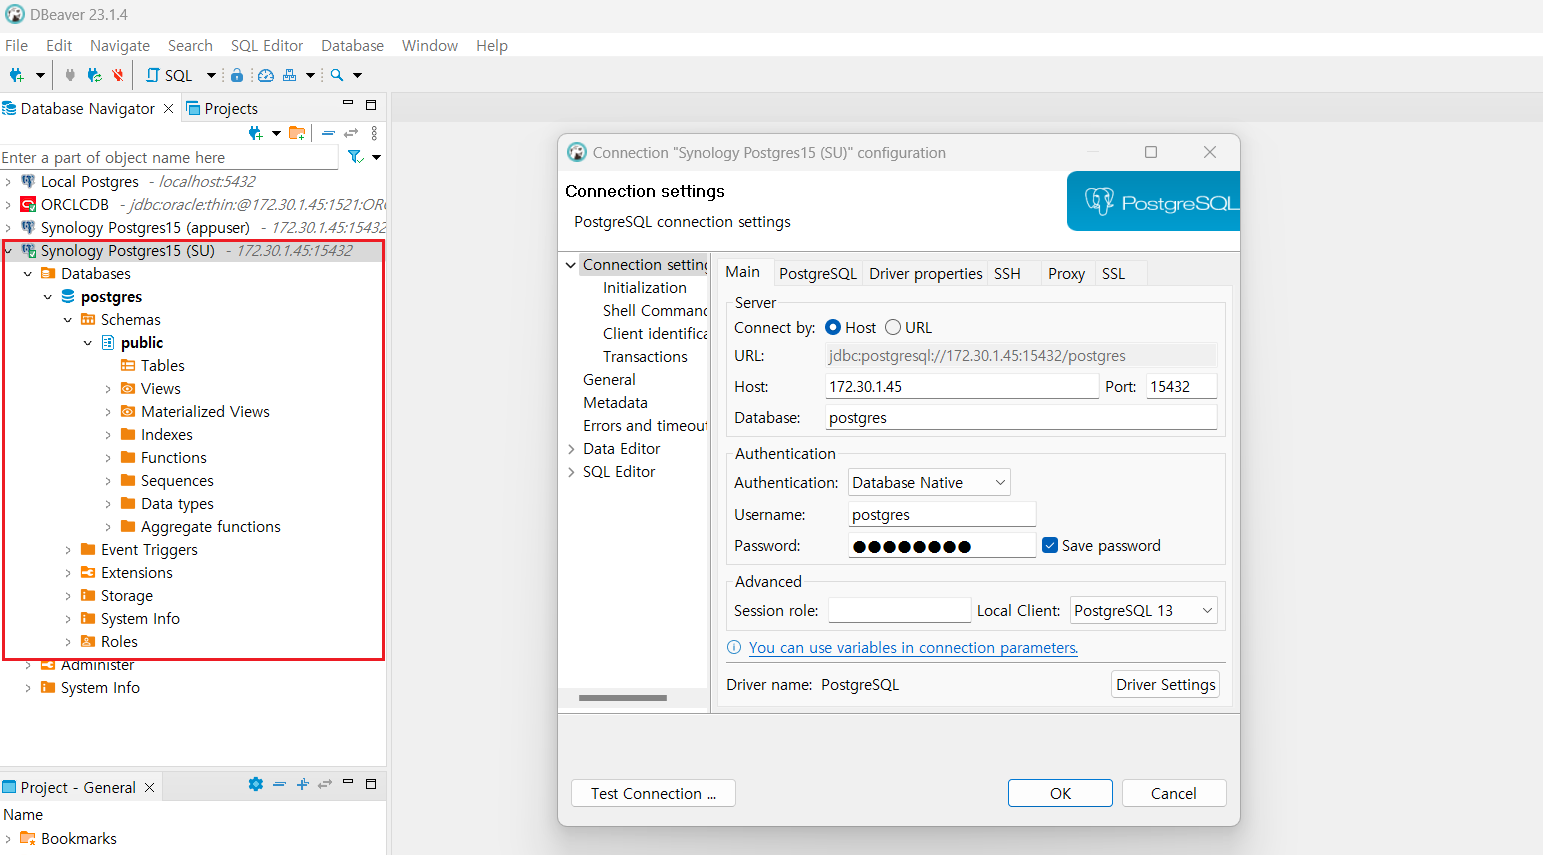Maximize the Database Navigator panel
Viewport: 1543px width, 855px height.
(371, 105)
